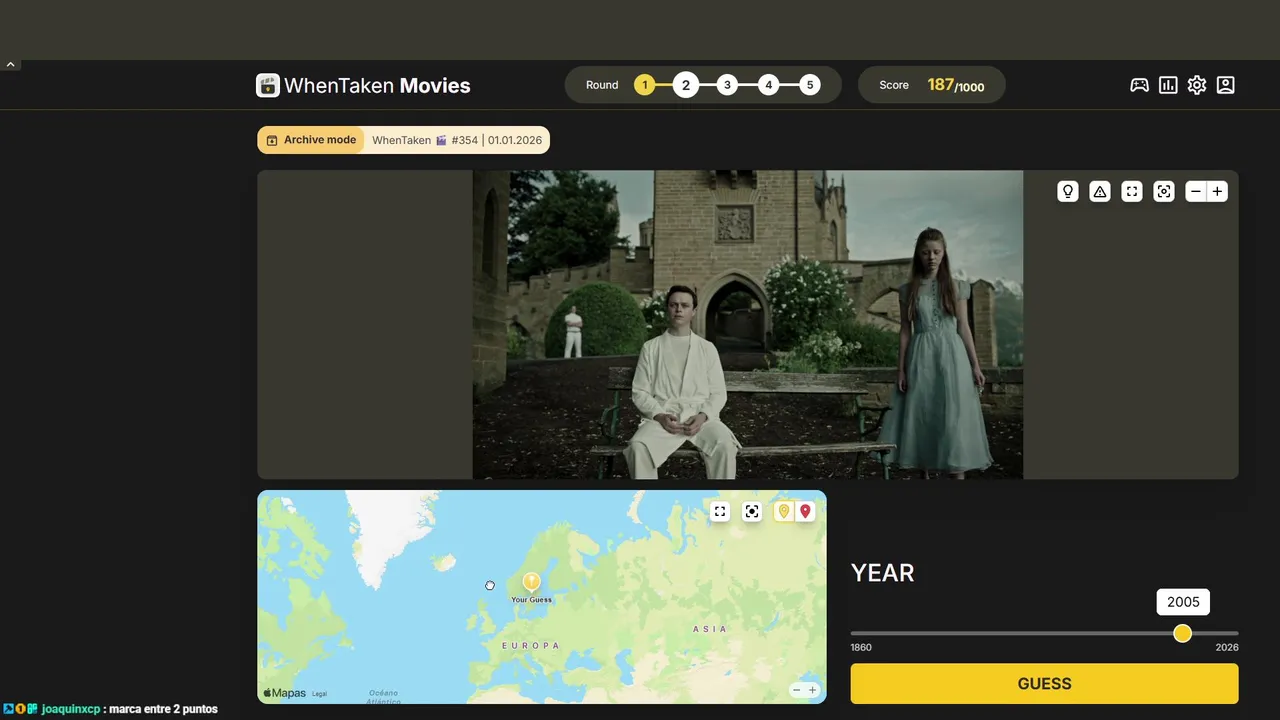
Task: Open the game modes controller icon
Action: (1139, 85)
